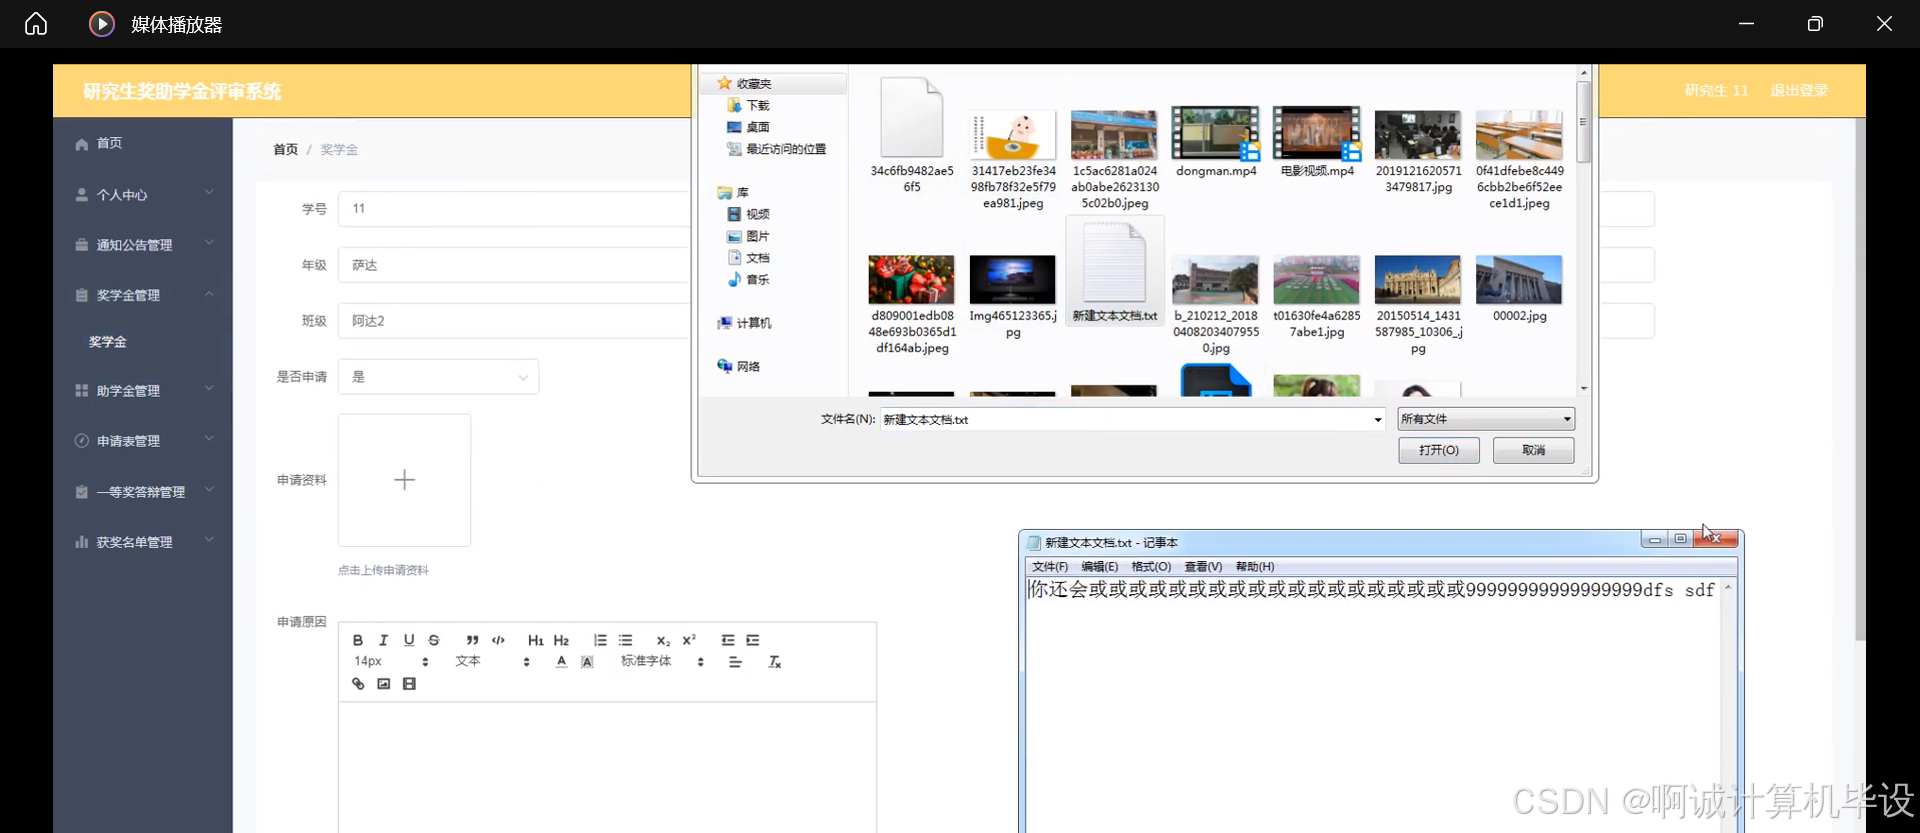Viewport: 1920px width, 833px height.
Task: Click the 首页 breadcrumb link
Action: tap(286, 149)
